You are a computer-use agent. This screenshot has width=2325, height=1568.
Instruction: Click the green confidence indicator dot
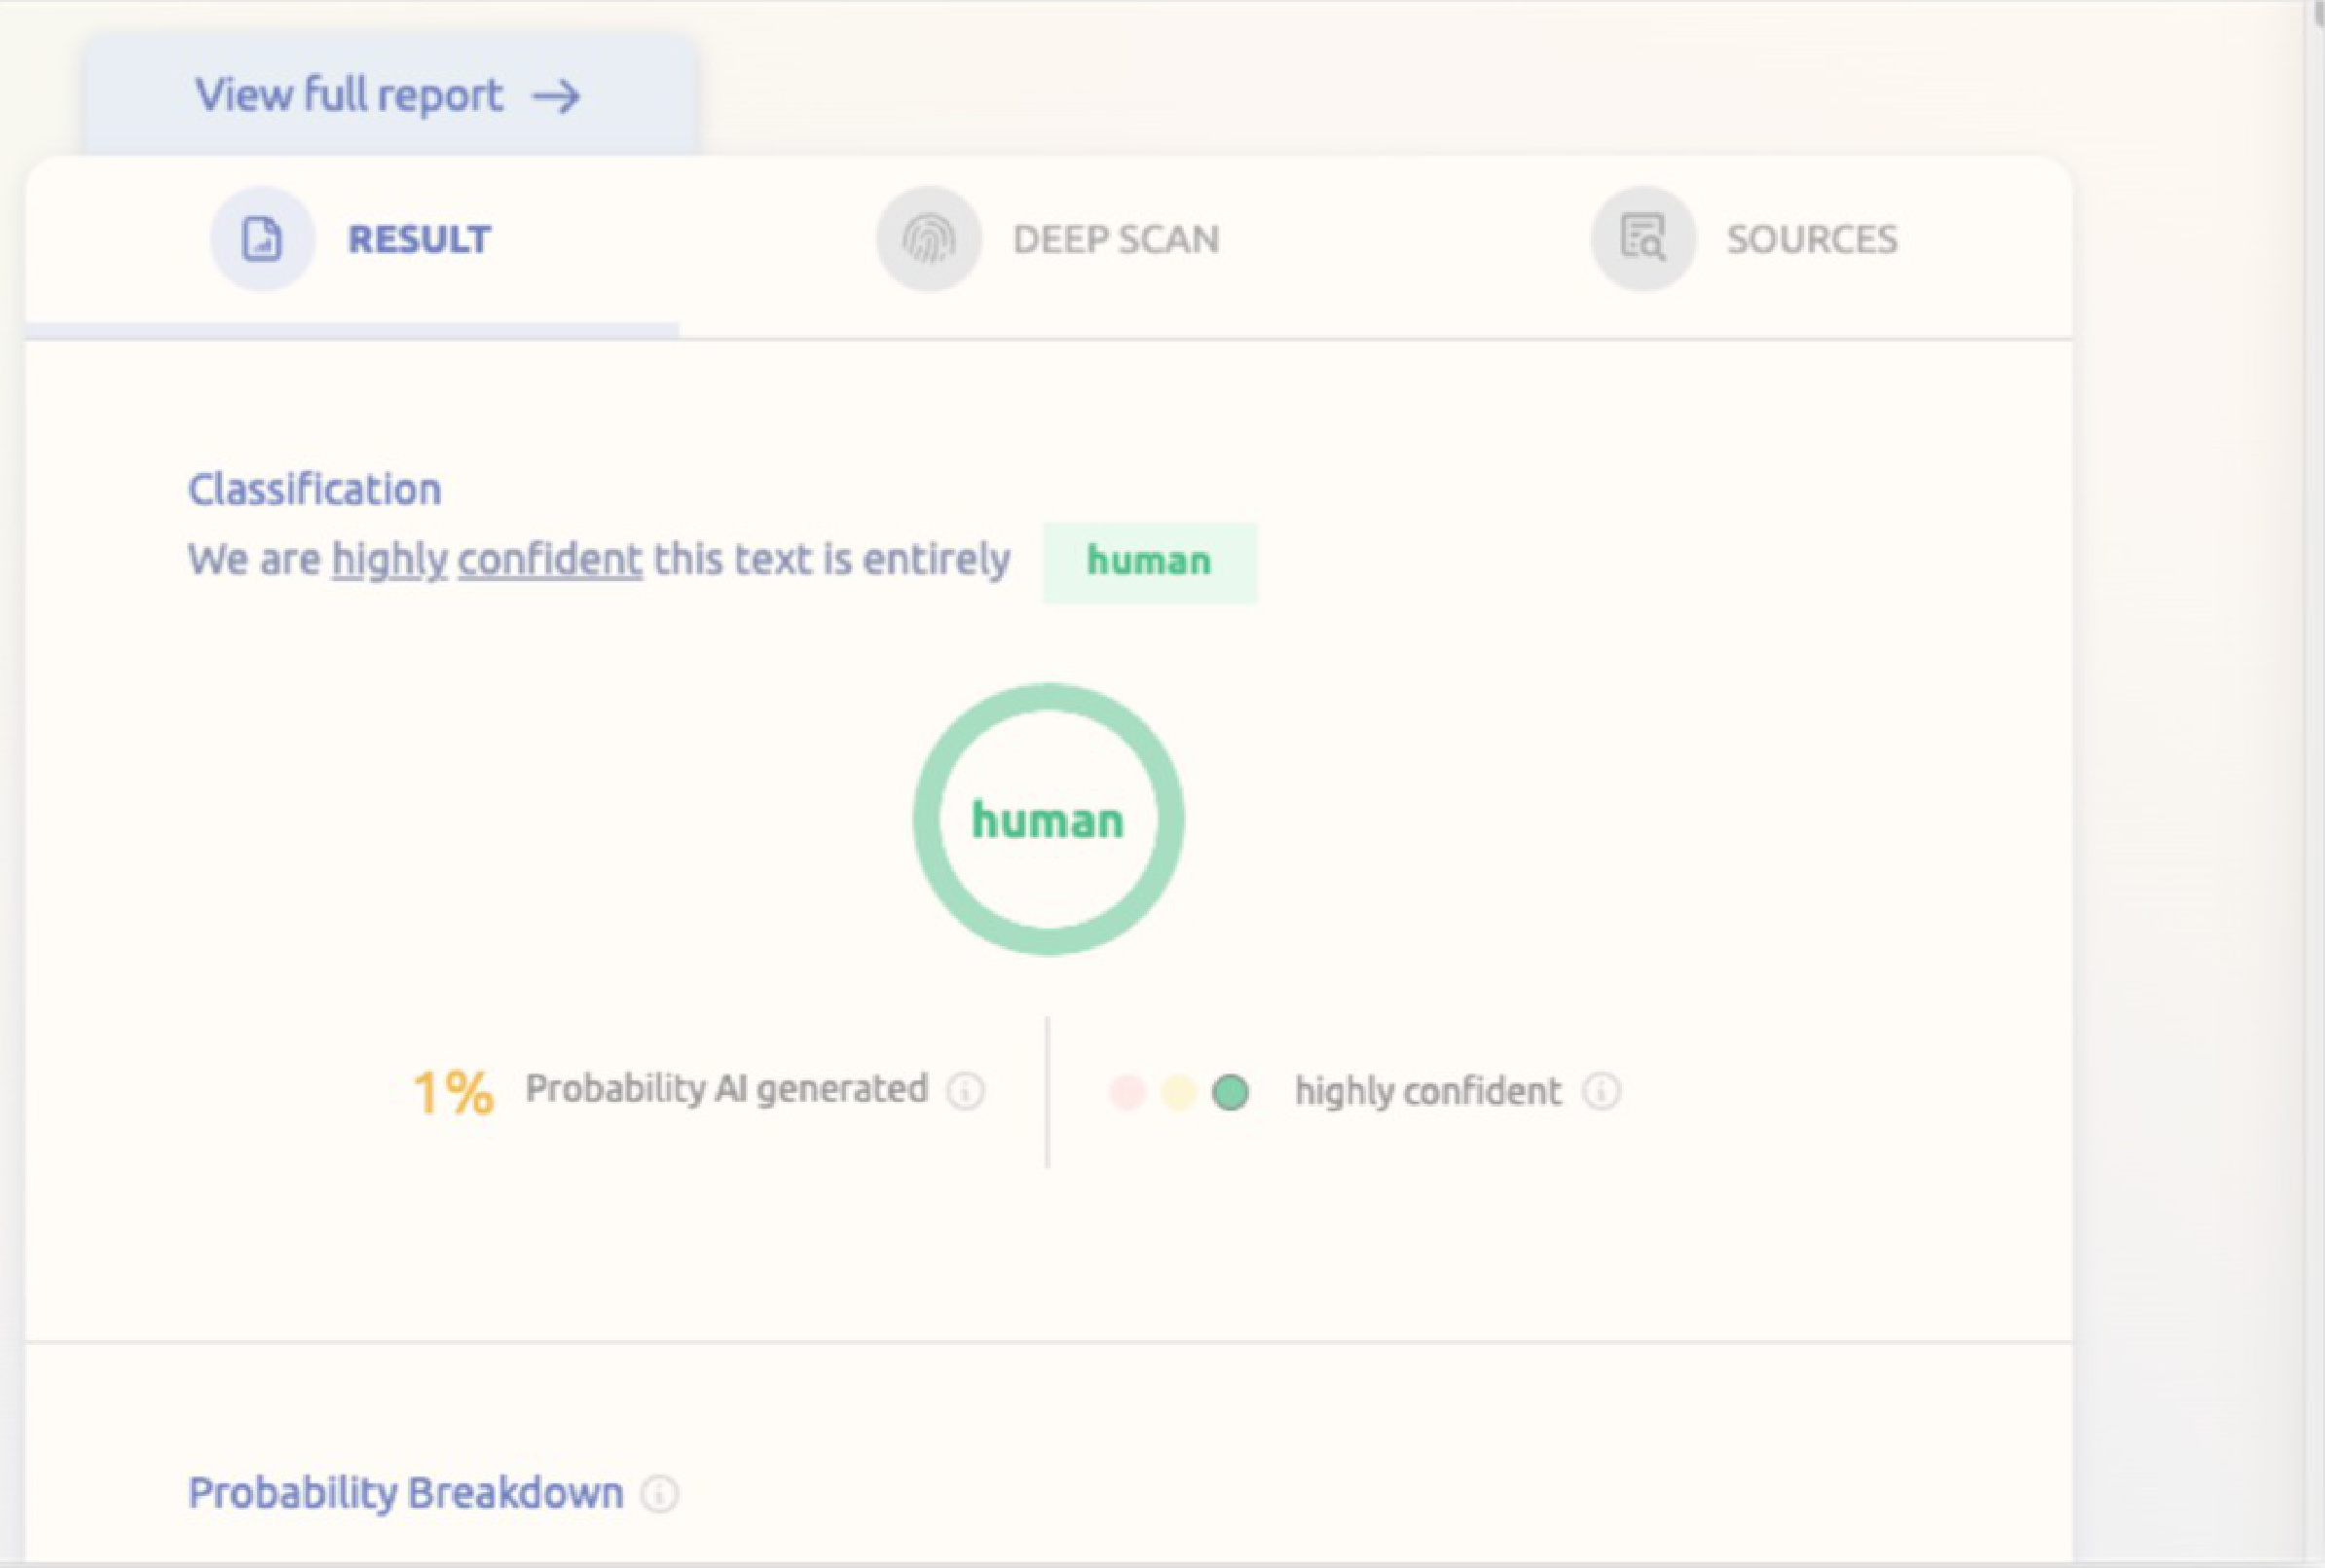(1230, 1092)
